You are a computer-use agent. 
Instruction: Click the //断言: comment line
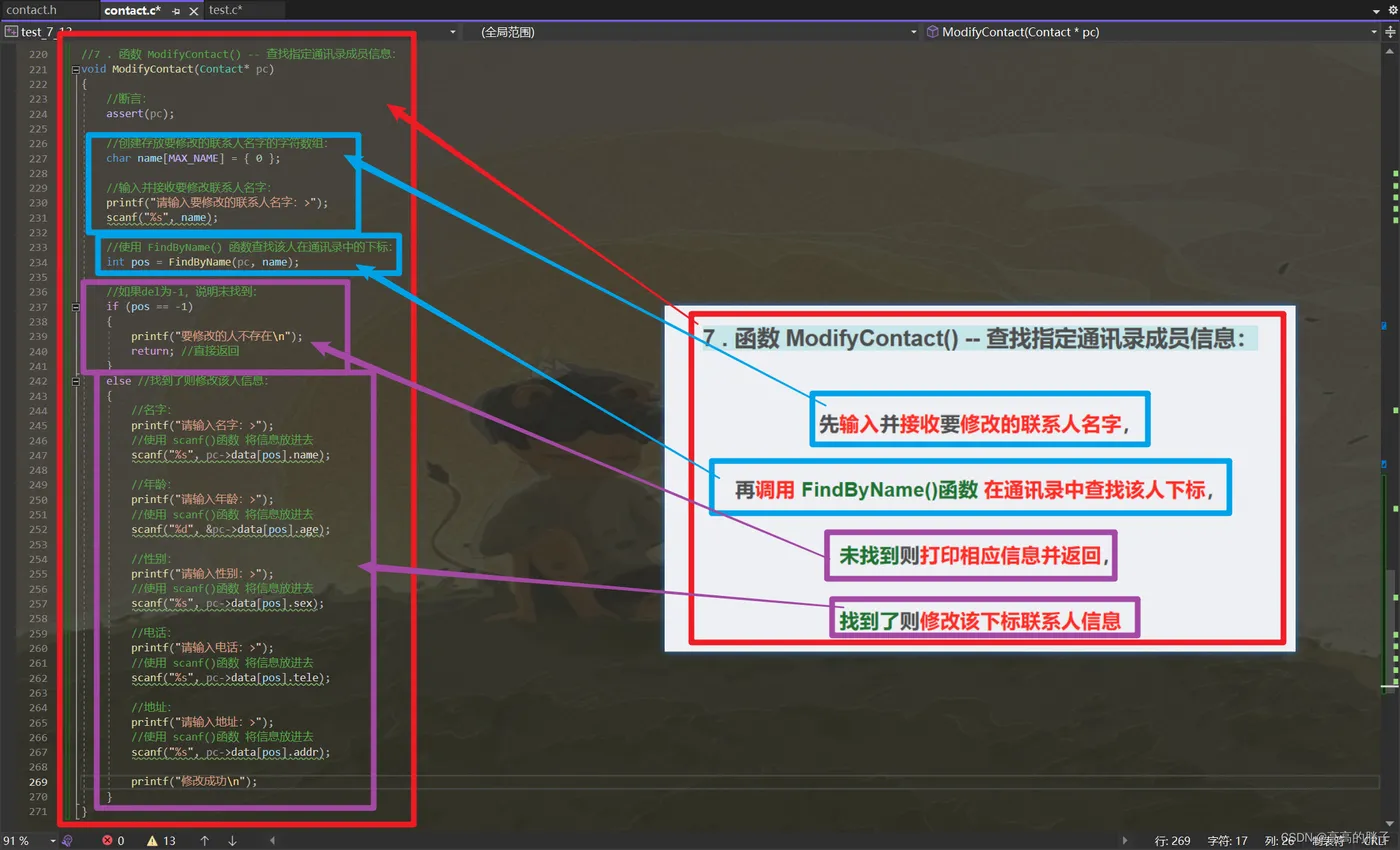pos(126,99)
